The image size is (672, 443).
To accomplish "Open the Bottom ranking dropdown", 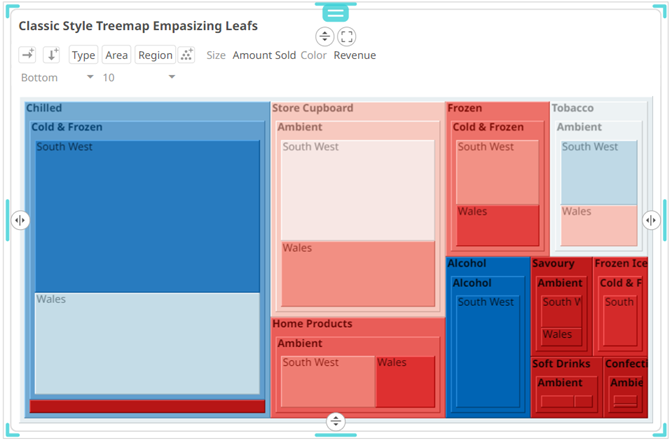I will point(57,78).
